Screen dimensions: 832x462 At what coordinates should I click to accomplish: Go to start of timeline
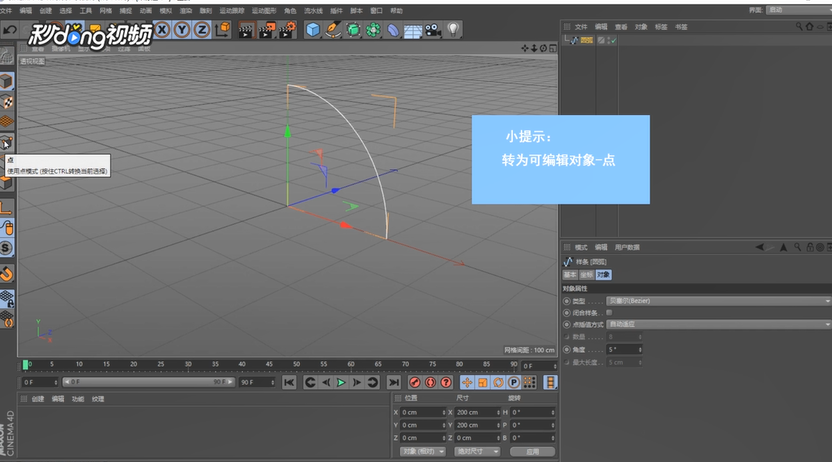tap(289, 382)
